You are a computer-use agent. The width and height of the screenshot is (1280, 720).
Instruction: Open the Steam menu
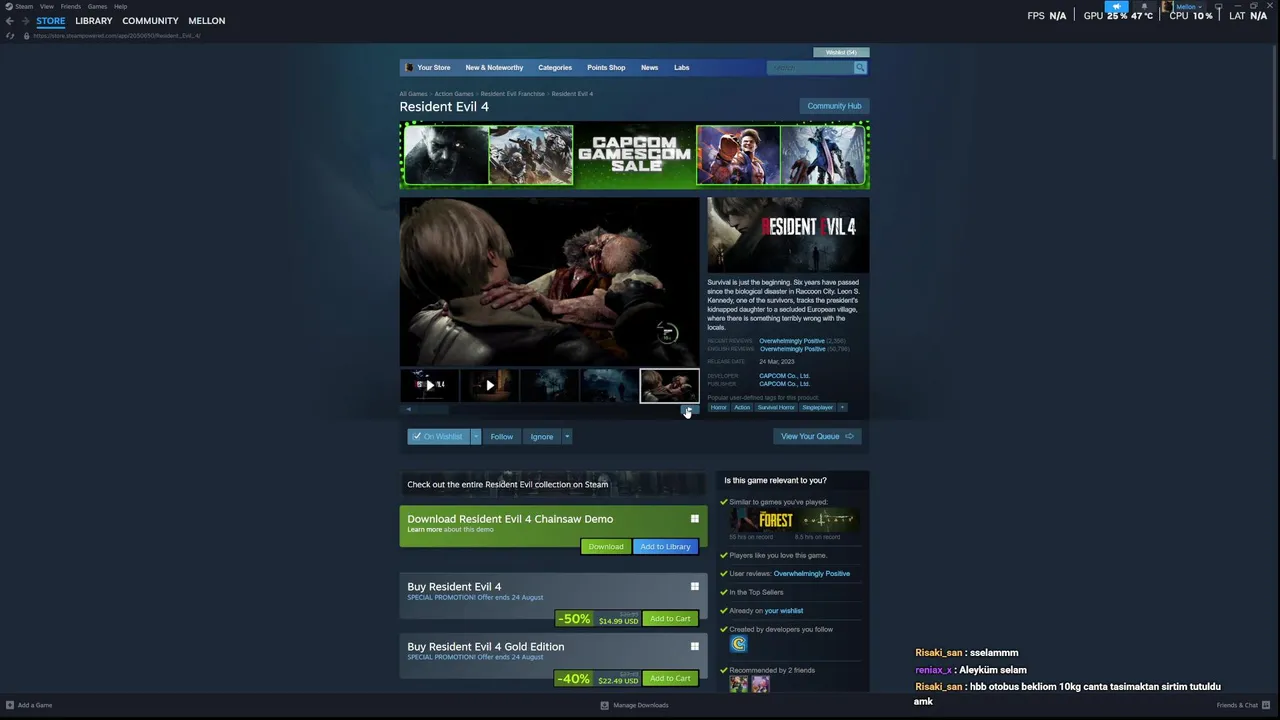click(24, 6)
